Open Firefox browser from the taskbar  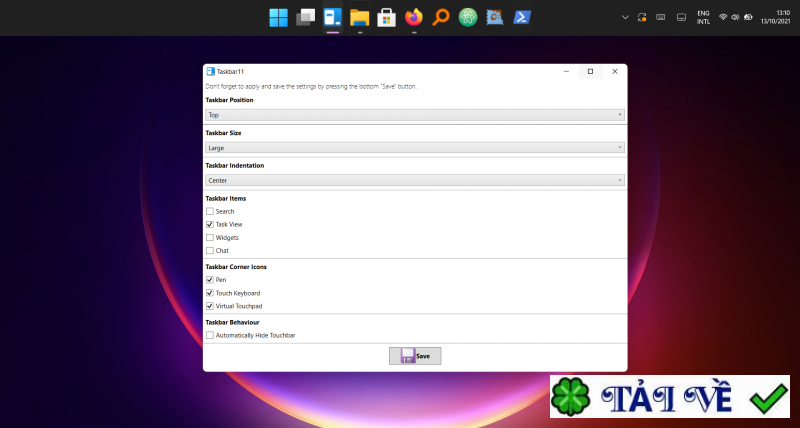coord(414,17)
